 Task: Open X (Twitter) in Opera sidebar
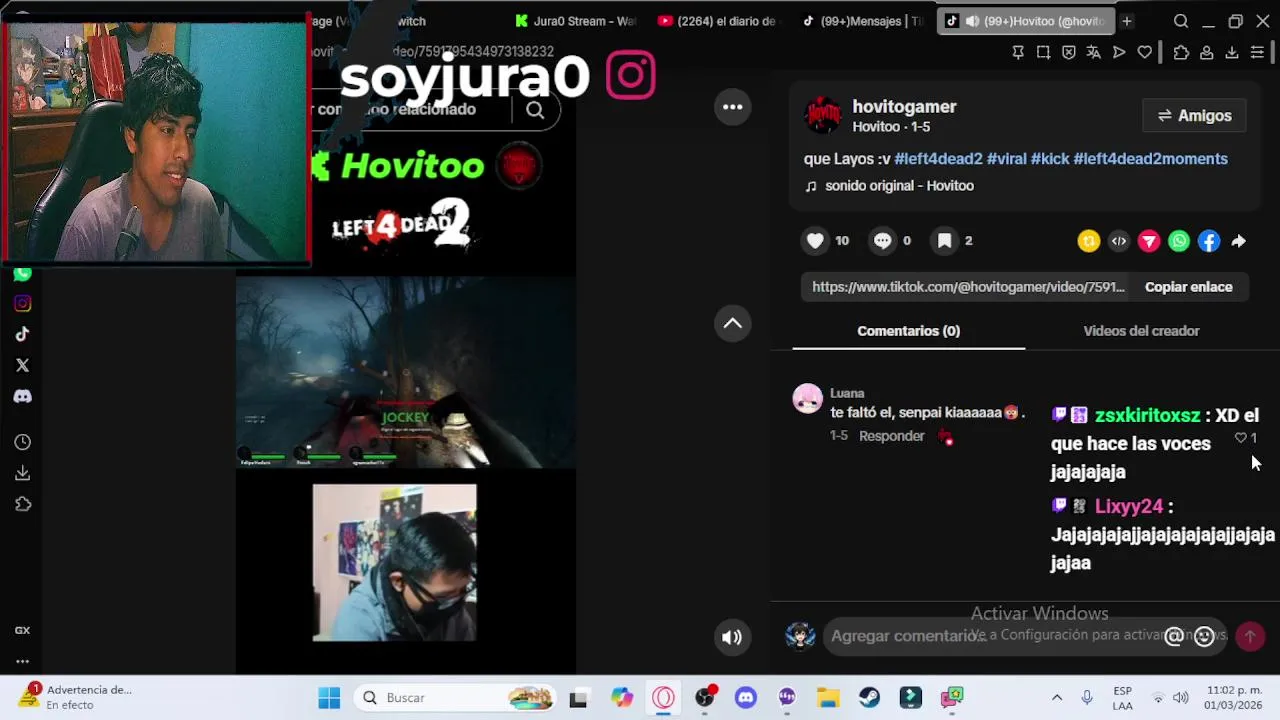23,366
